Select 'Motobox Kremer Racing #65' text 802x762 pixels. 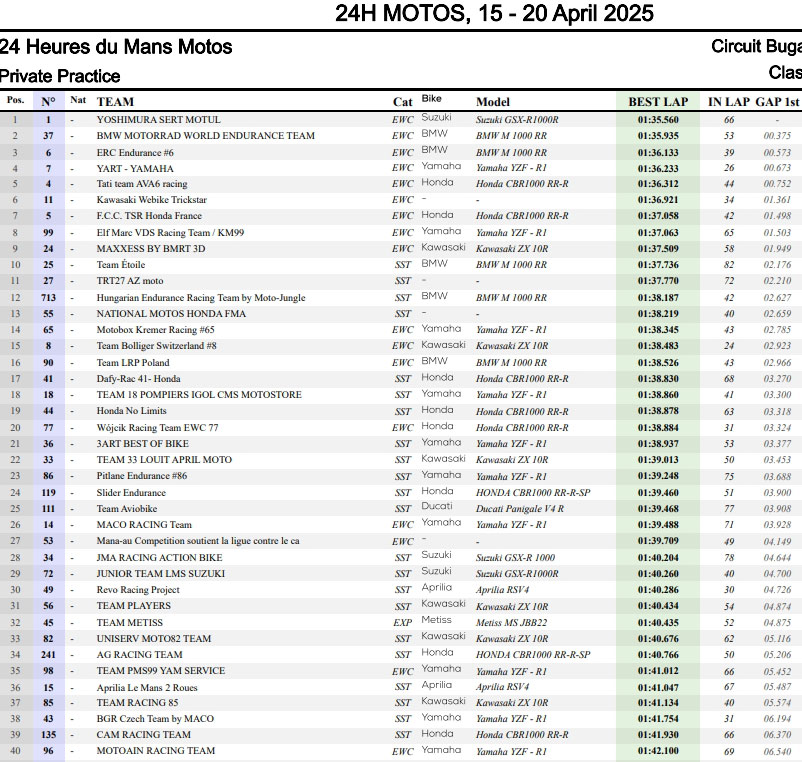point(155,329)
